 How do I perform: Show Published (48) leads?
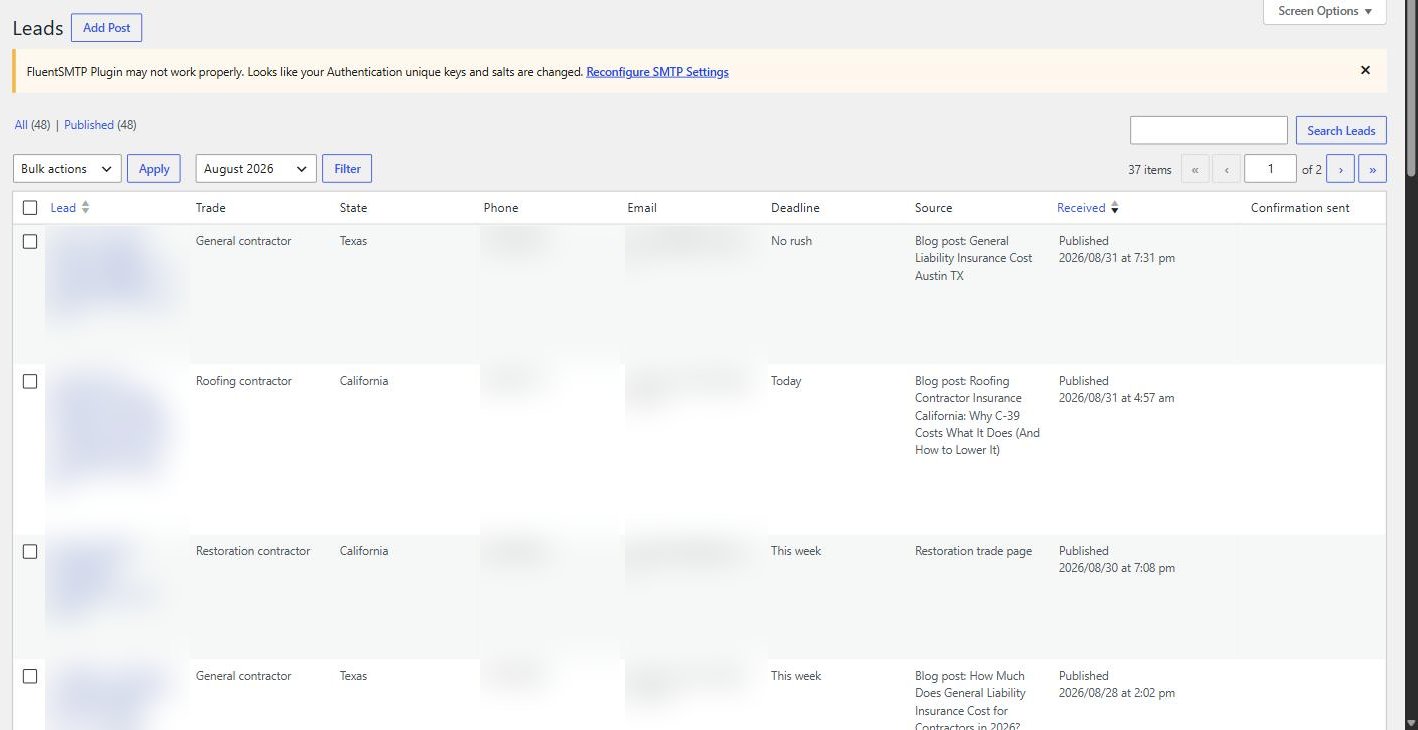[100, 125]
